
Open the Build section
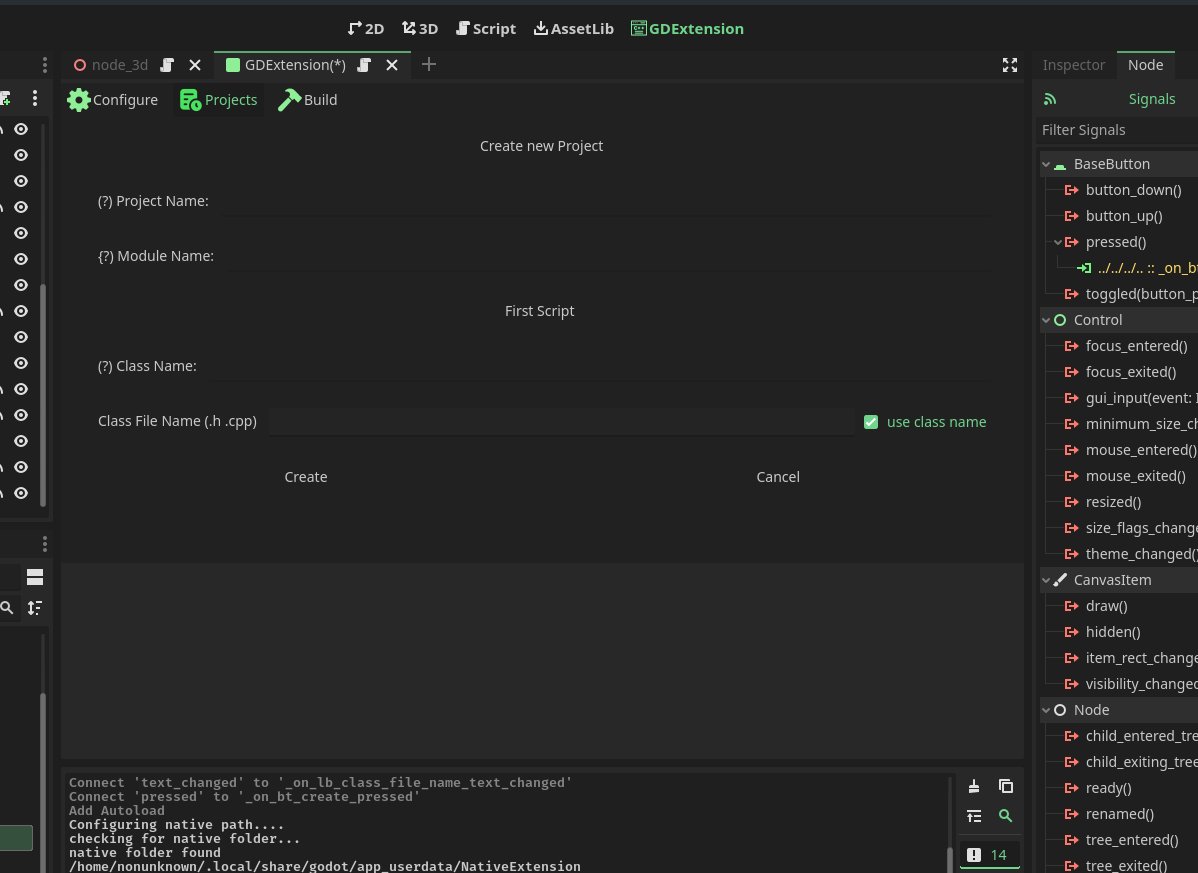[307, 100]
